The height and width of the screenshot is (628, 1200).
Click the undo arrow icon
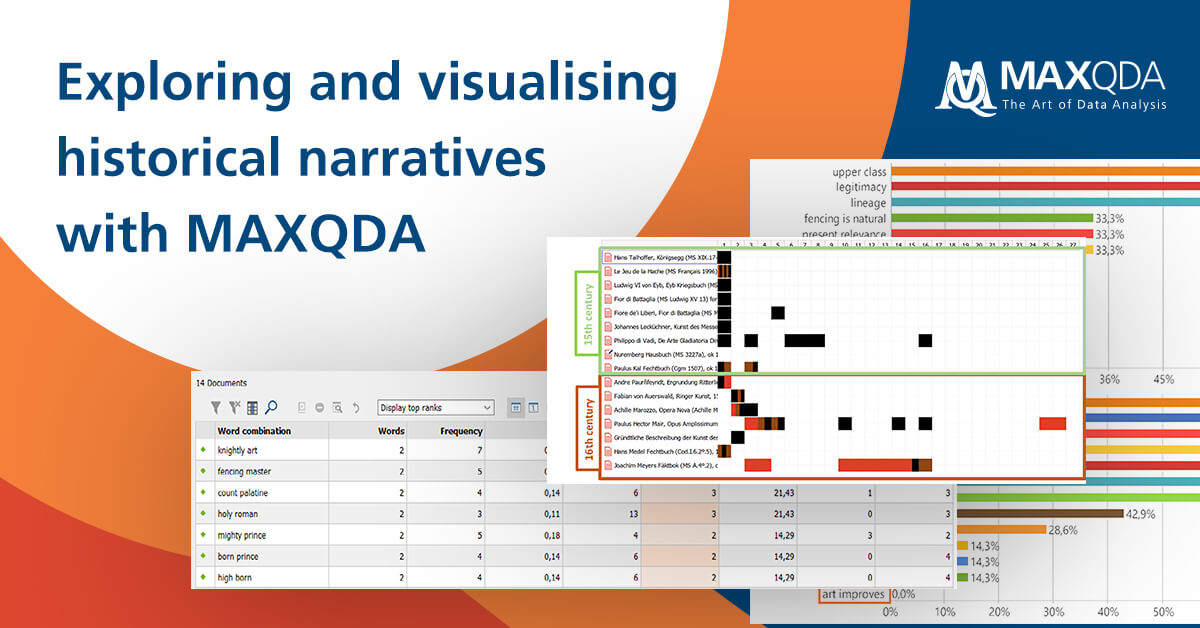356,407
